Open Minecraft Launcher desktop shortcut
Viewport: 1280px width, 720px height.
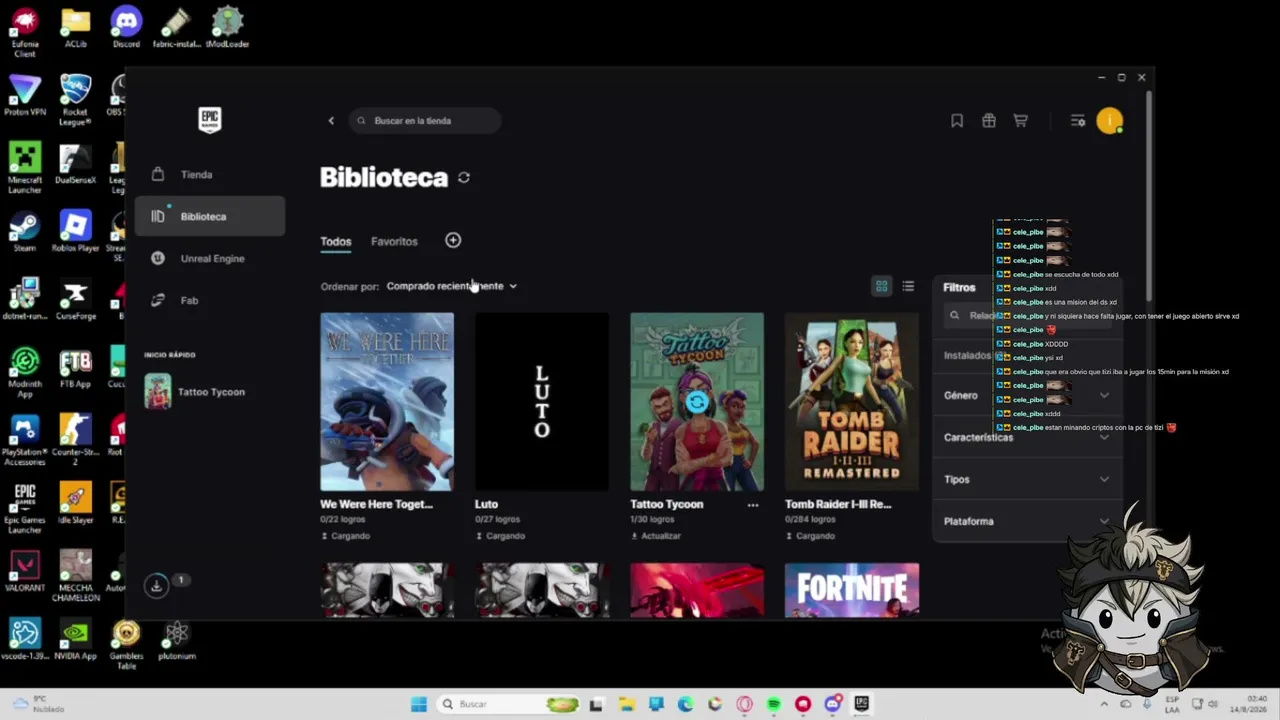point(25,168)
